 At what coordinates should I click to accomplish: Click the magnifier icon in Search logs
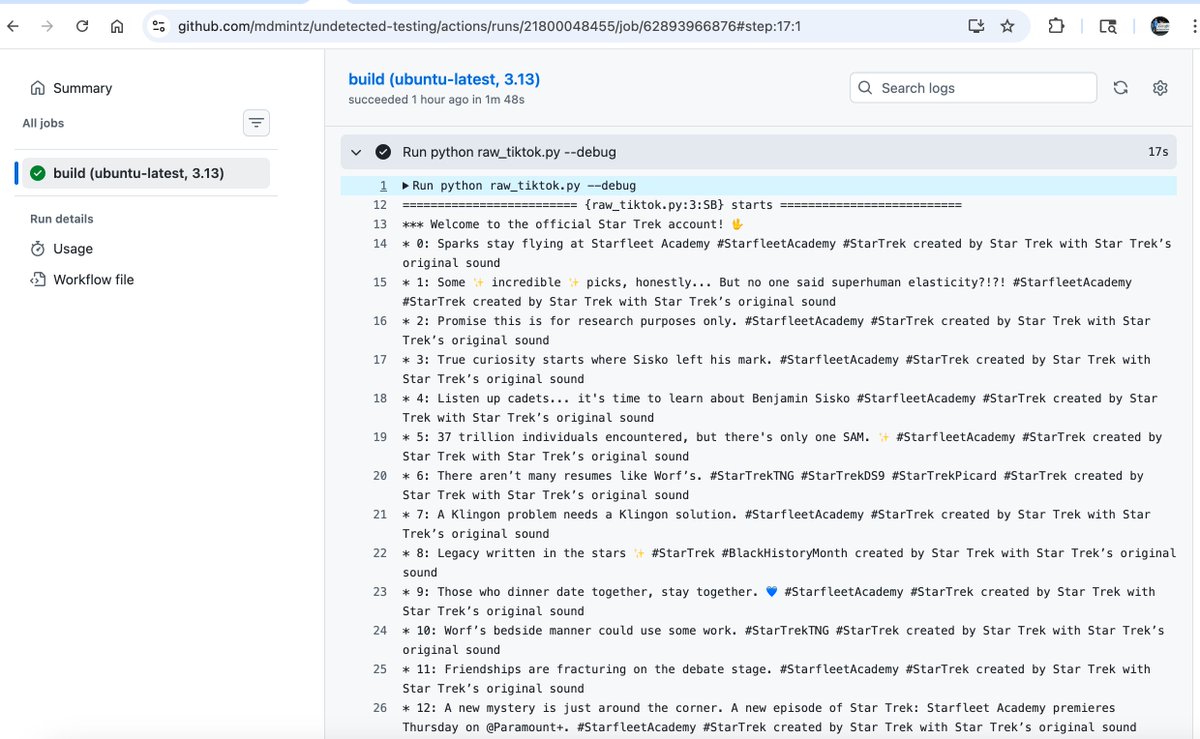click(x=866, y=88)
